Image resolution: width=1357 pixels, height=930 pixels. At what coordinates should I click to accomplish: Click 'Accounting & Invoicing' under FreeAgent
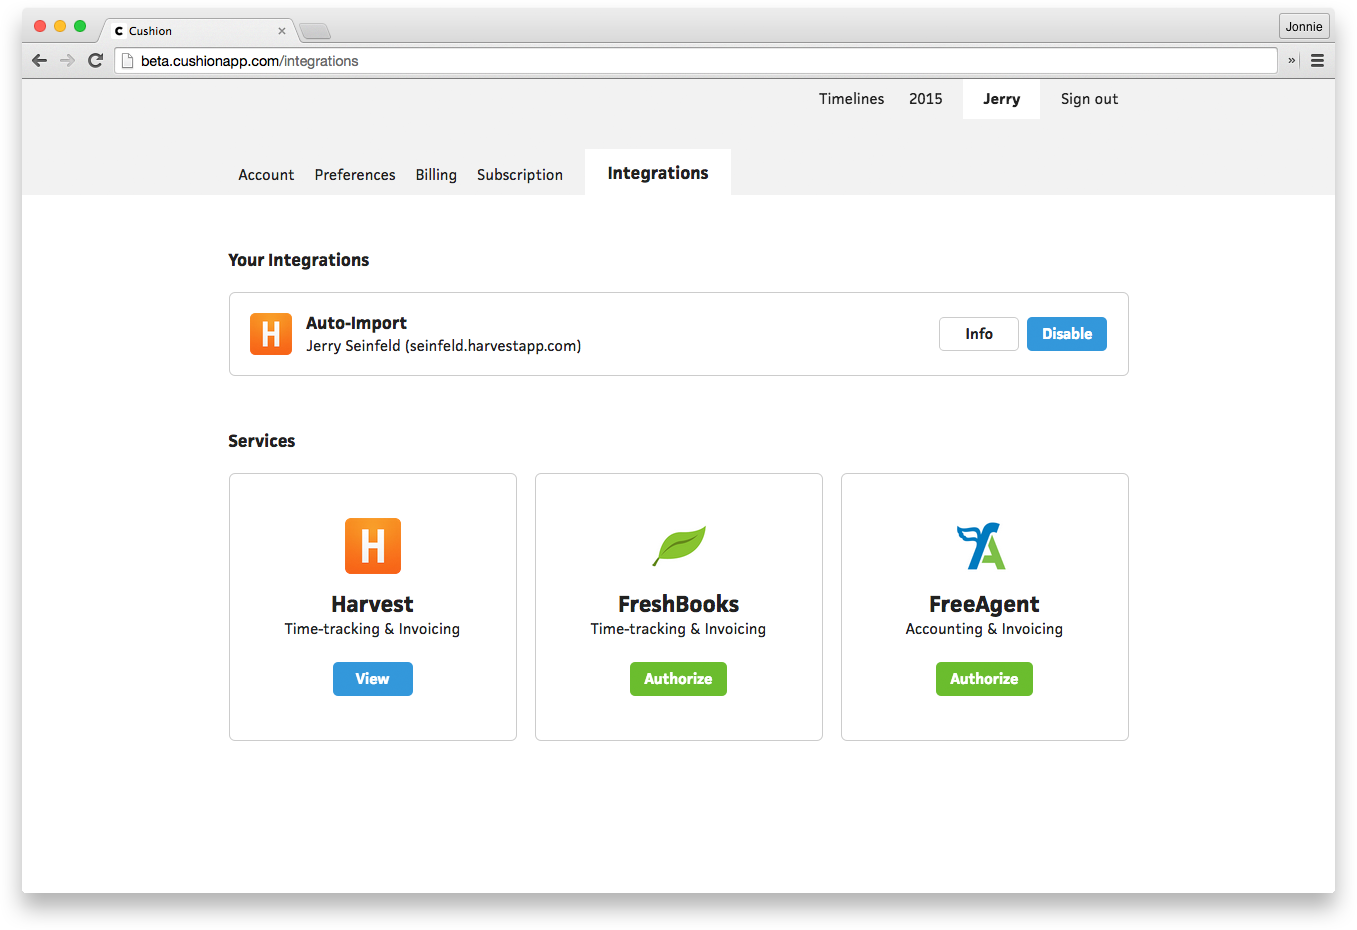(984, 629)
